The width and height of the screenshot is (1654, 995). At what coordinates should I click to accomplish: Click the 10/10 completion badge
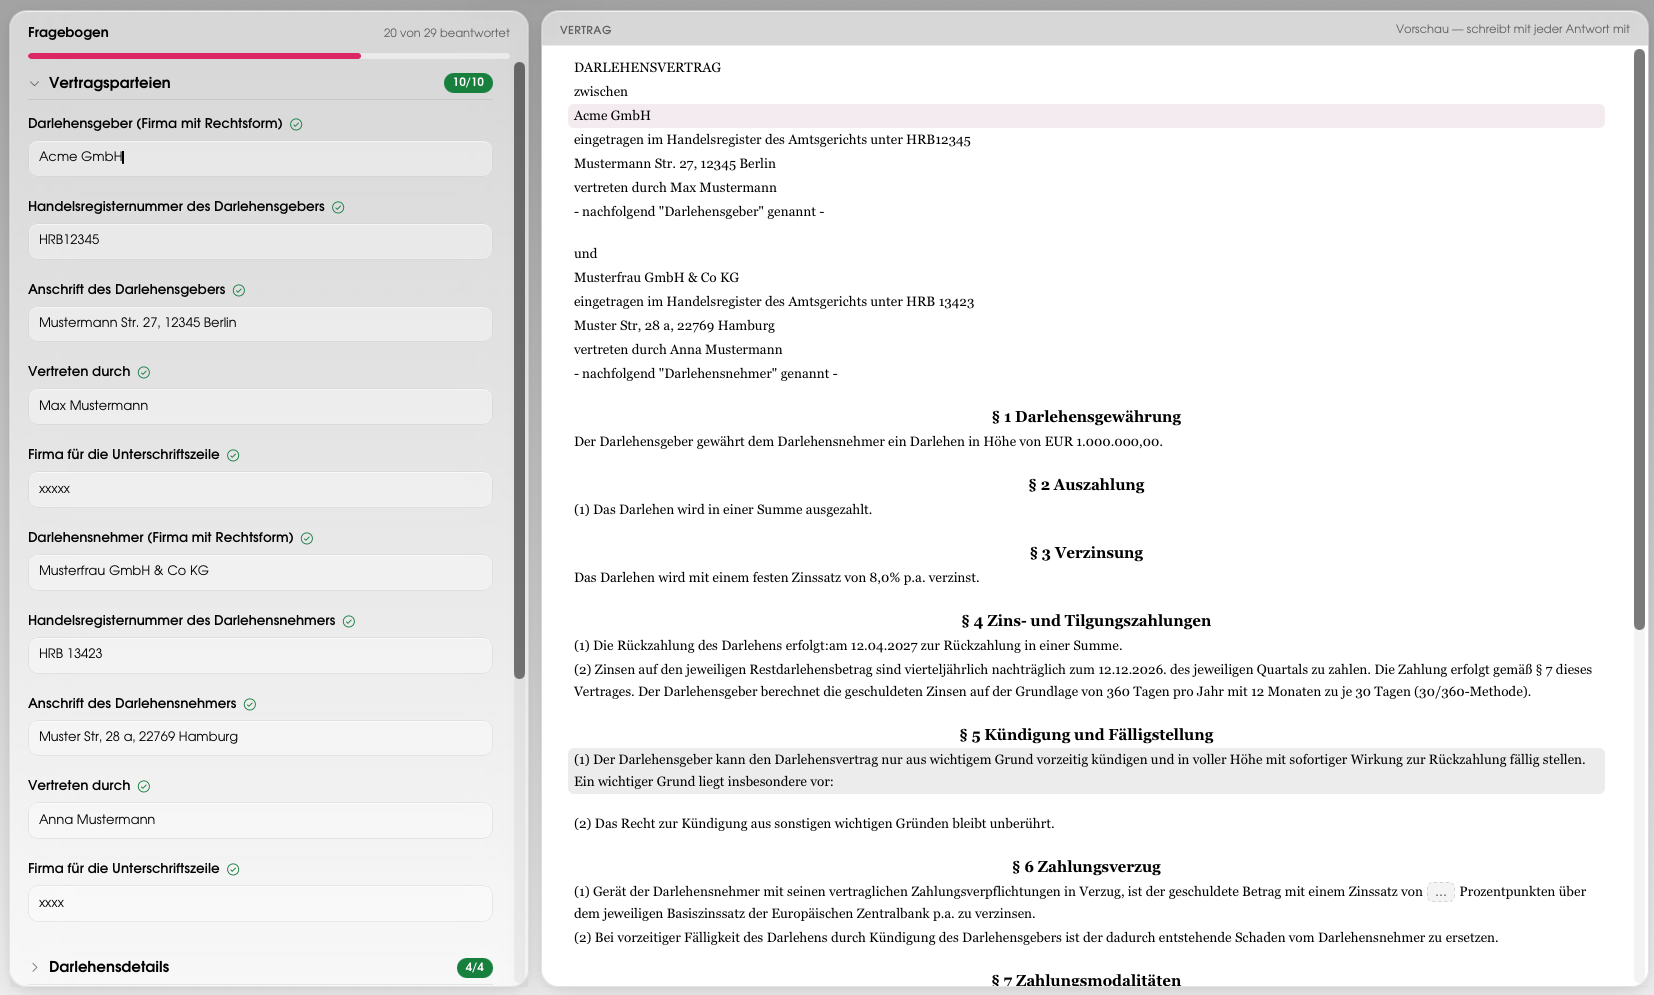468,82
